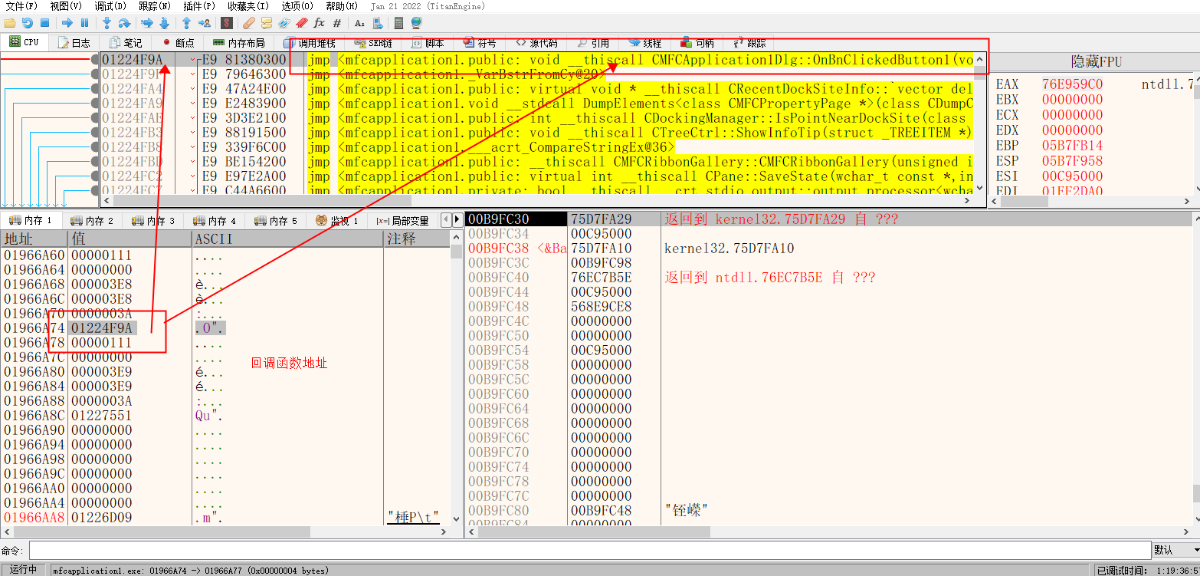
Task: Select the 内存 2 dump tab
Action: (92, 220)
